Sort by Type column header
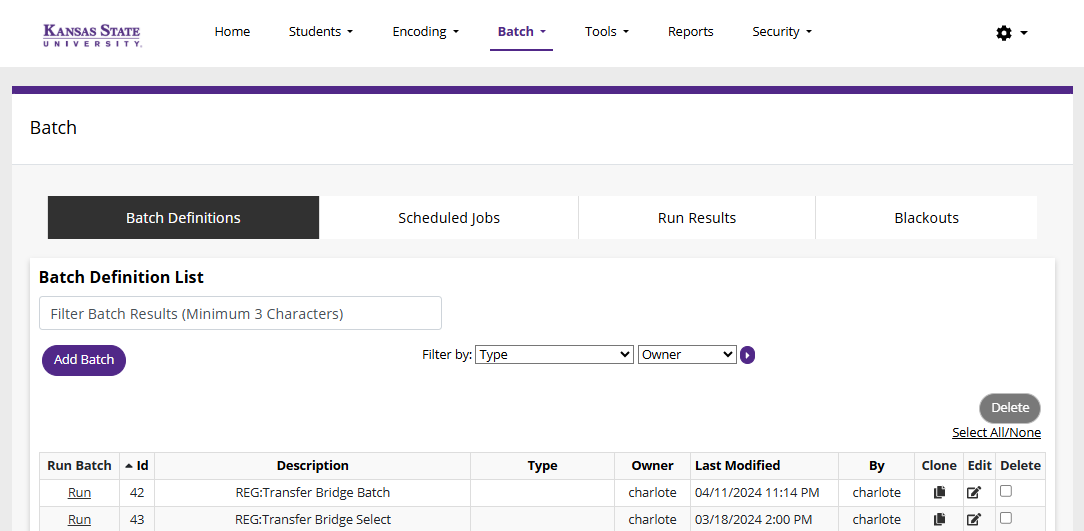This screenshot has width=1084, height=531. (x=543, y=466)
